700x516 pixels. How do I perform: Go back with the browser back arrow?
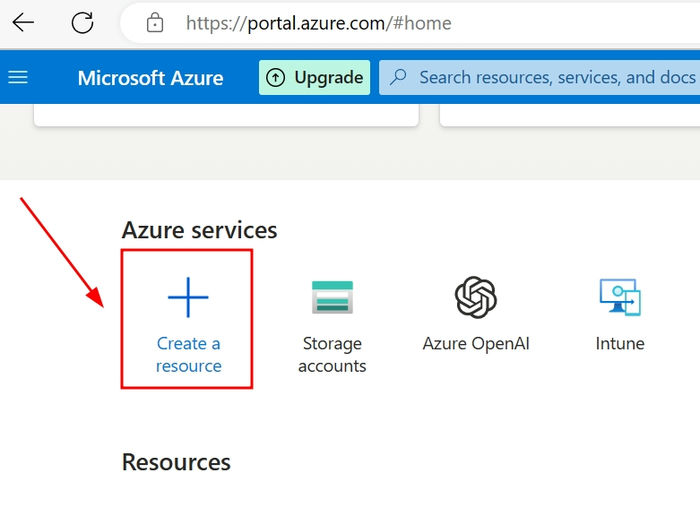[x=23, y=22]
